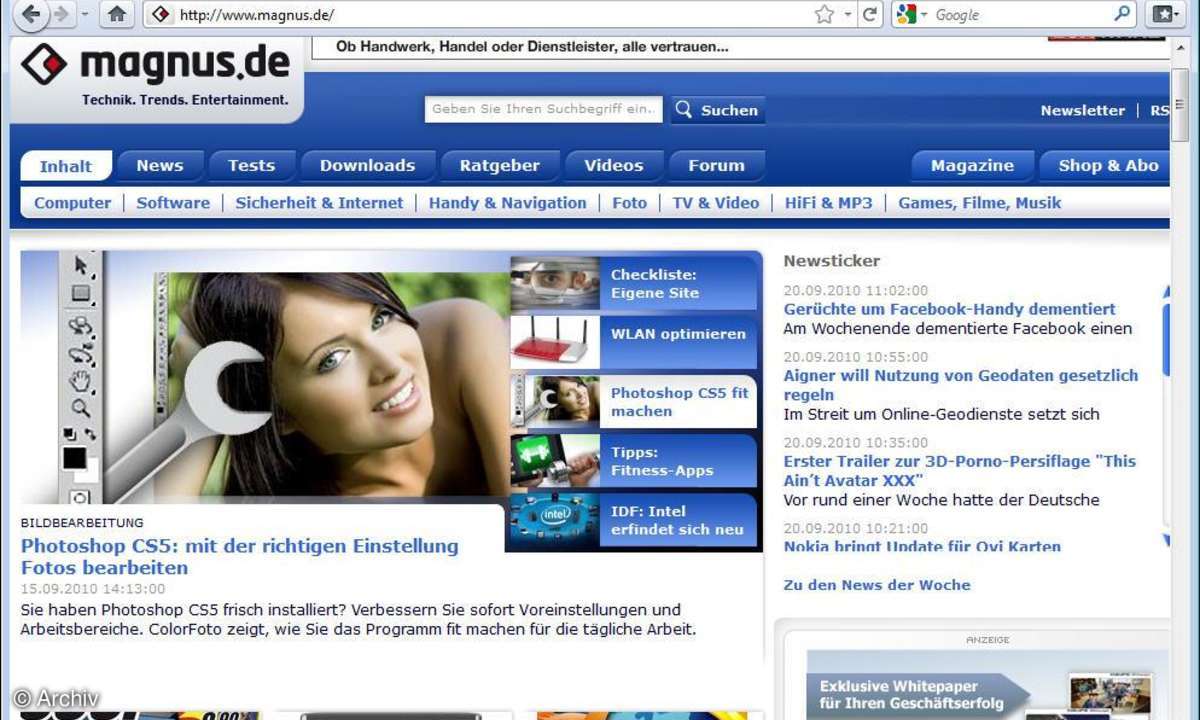Image resolution: width=1200 pixels, height=720 pixels.
Task: Open the Newsletter link
Action: pyautogui.click(x=1082, y=110)
